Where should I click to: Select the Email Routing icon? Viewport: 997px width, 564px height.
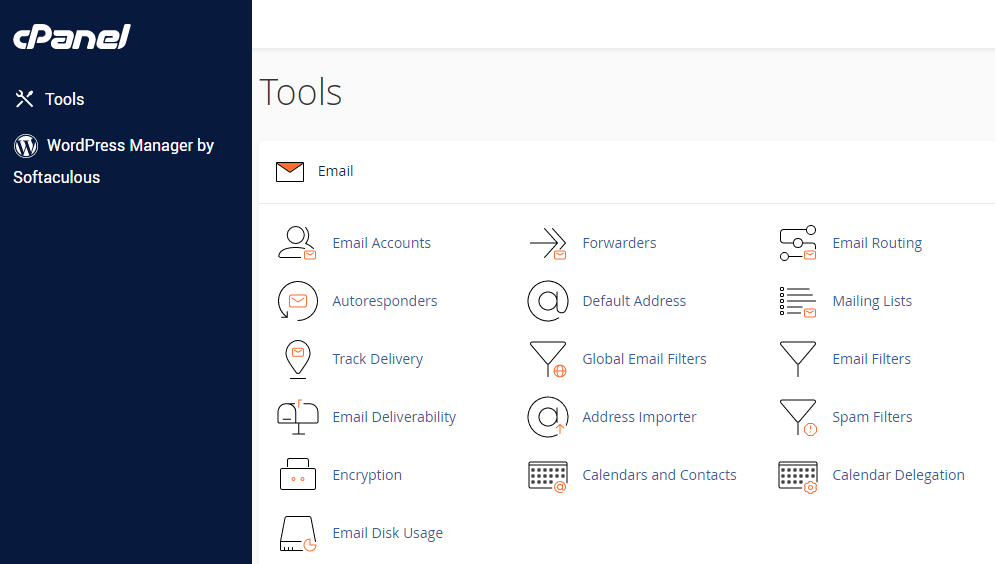tap(797, 243)
